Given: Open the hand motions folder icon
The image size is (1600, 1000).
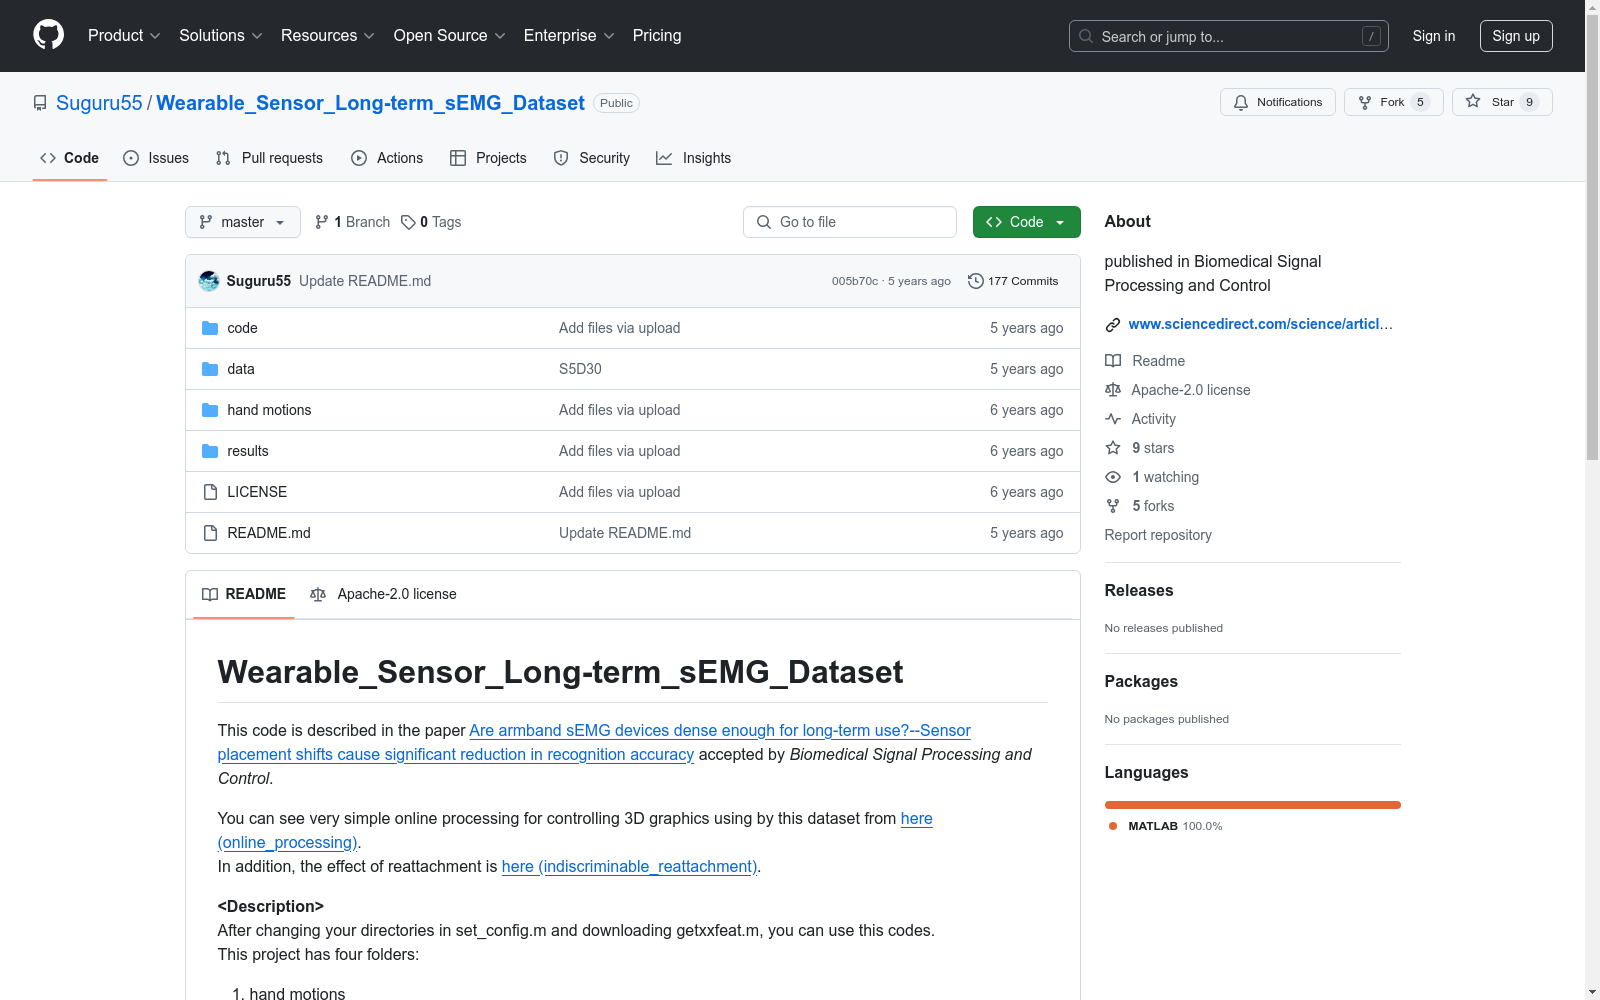Looking at the screenshot, I should 210,410.
